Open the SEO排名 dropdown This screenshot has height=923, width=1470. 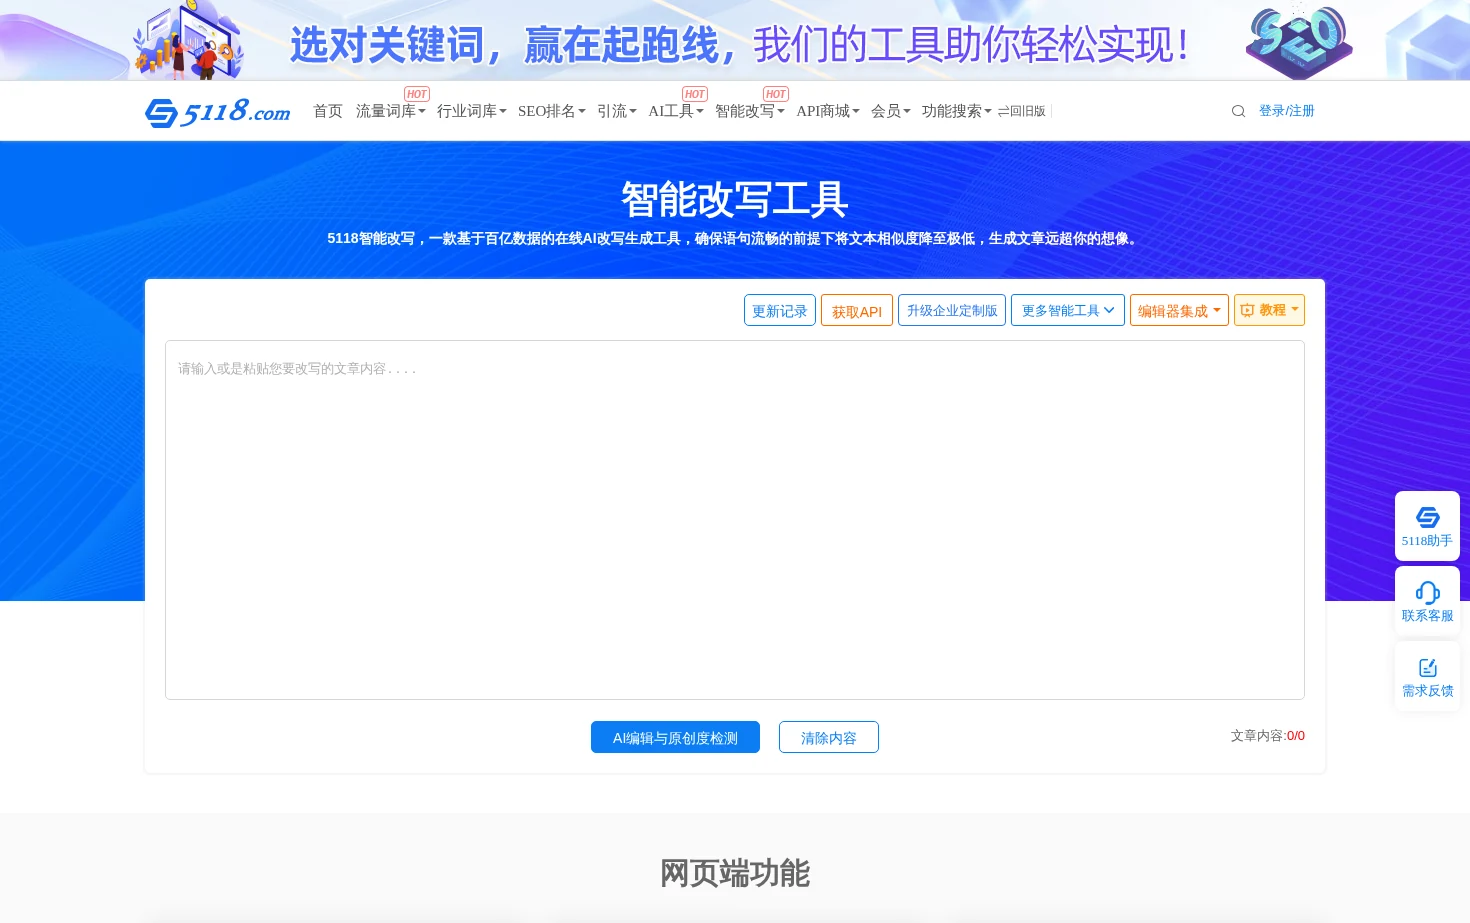552,111
